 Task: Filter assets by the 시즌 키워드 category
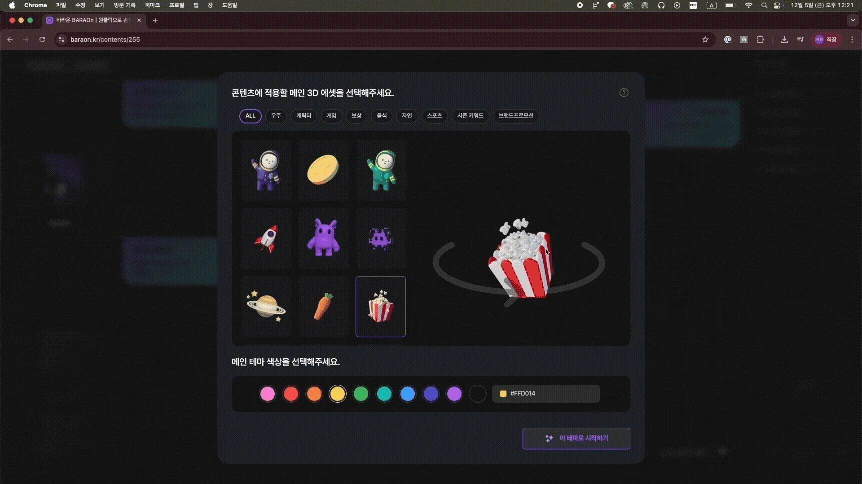(x=470, y=116)
